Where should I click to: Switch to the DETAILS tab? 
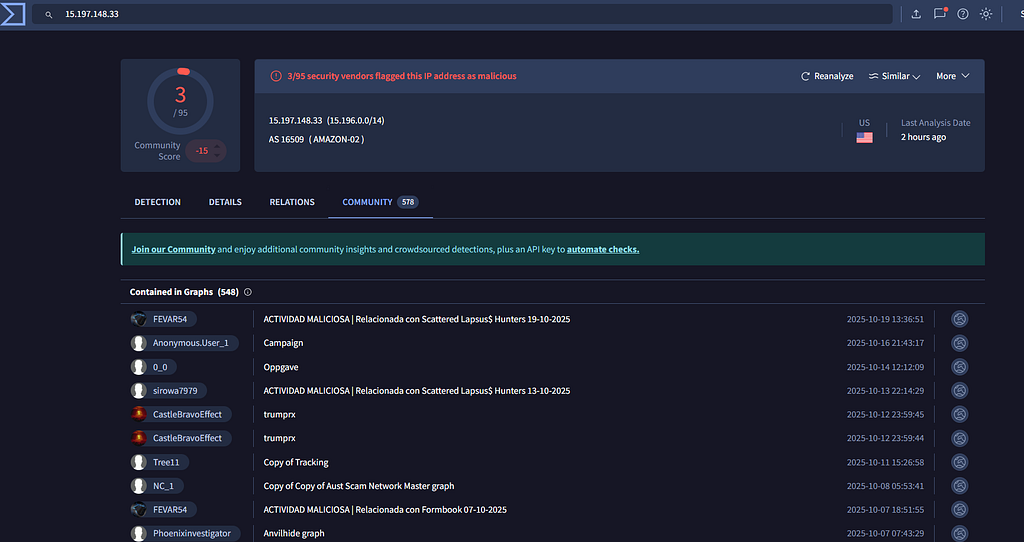(225, 202)
